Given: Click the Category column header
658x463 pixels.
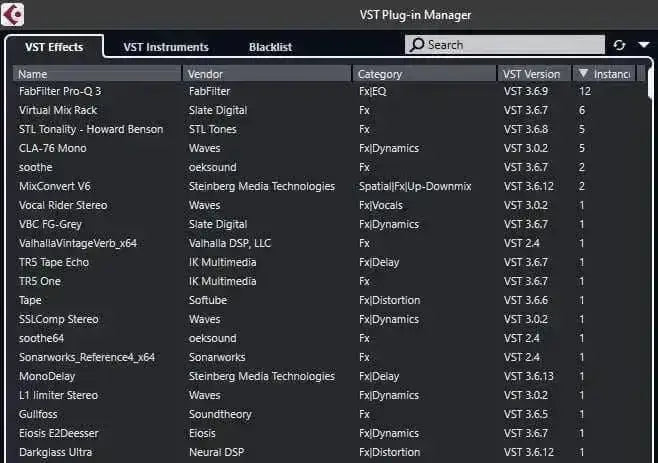Looking at the screenshot, I should (x=424, y=74).
